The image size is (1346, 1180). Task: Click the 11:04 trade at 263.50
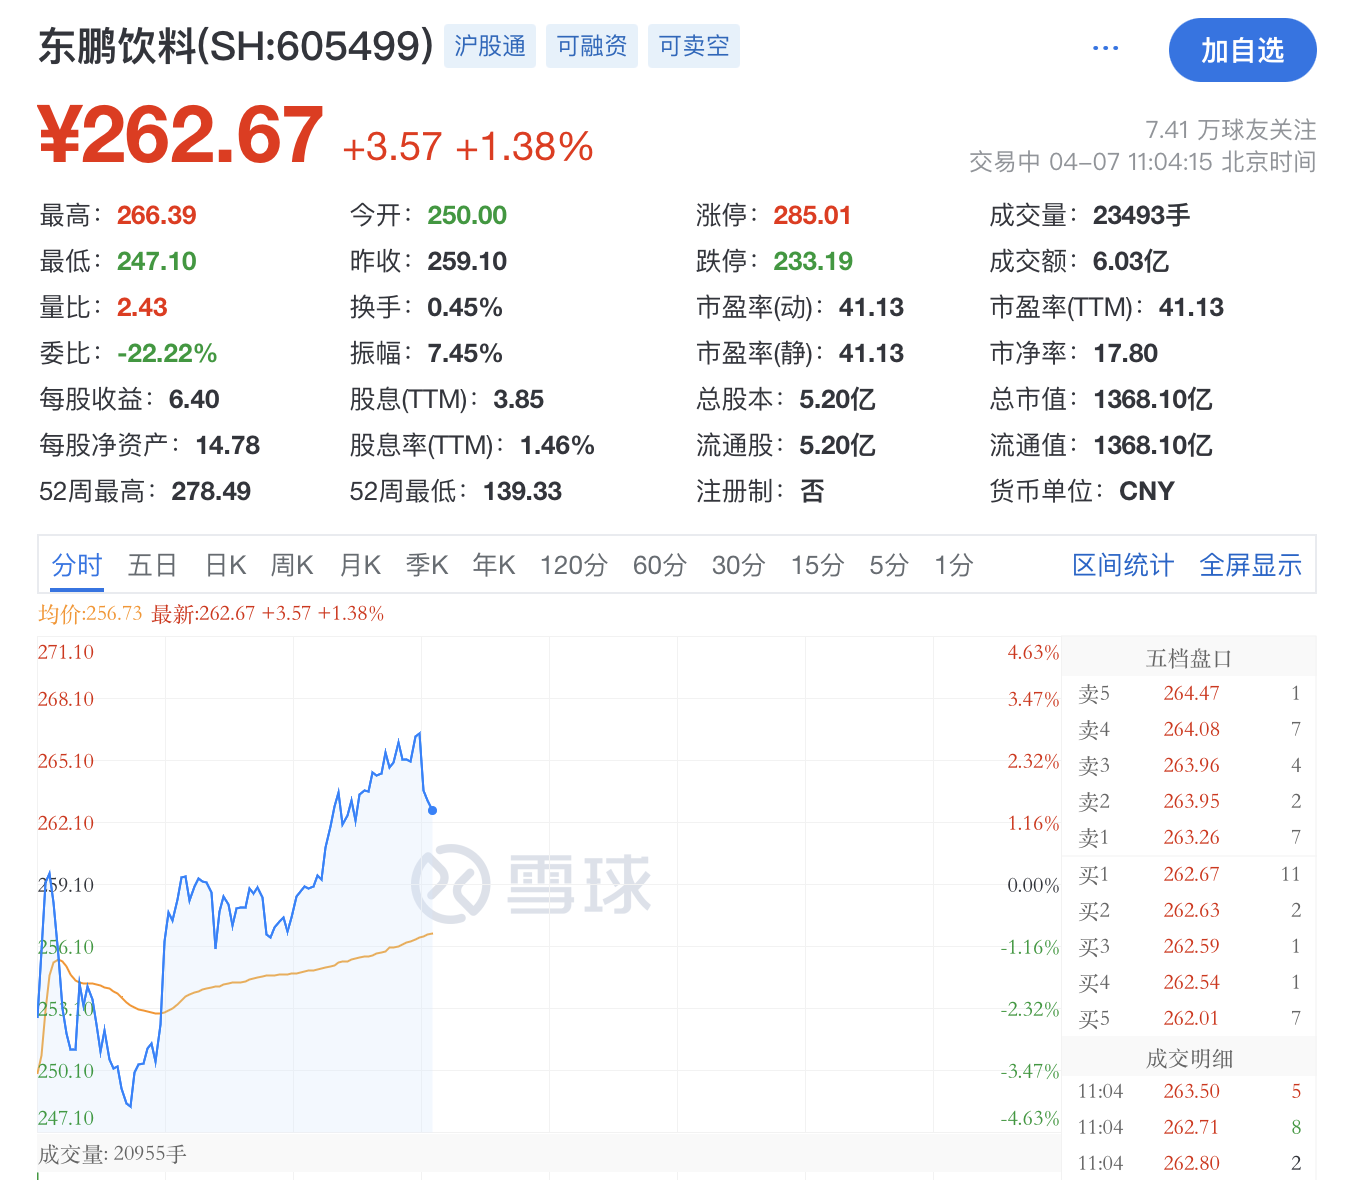click(x=1189, y=1091)
